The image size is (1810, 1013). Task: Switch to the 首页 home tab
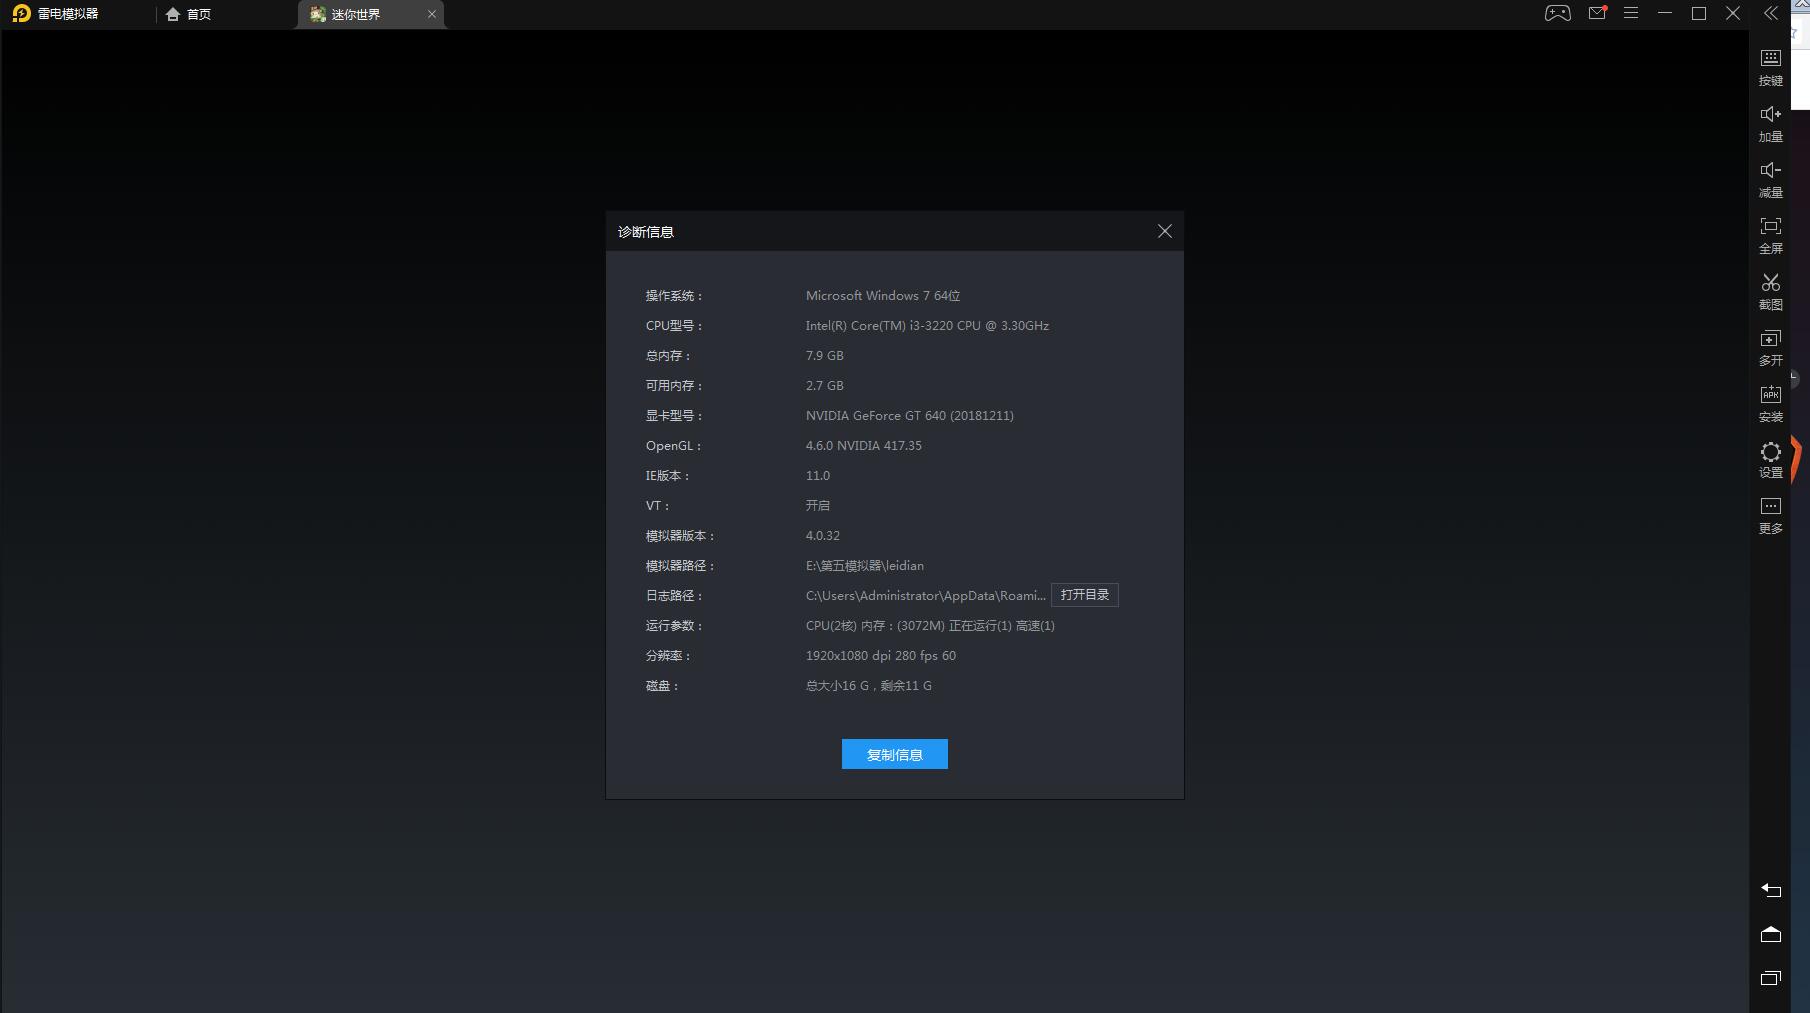tap(189, 14)
